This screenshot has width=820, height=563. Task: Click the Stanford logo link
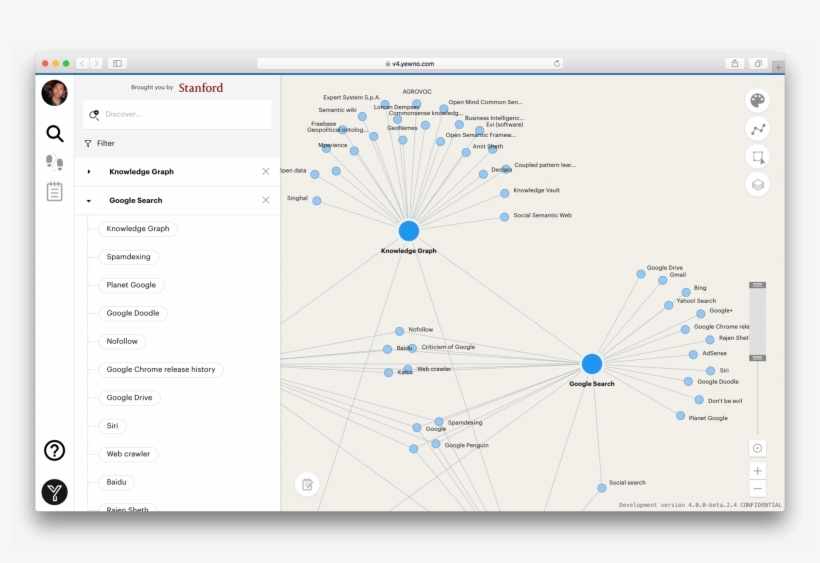point(201,88)
